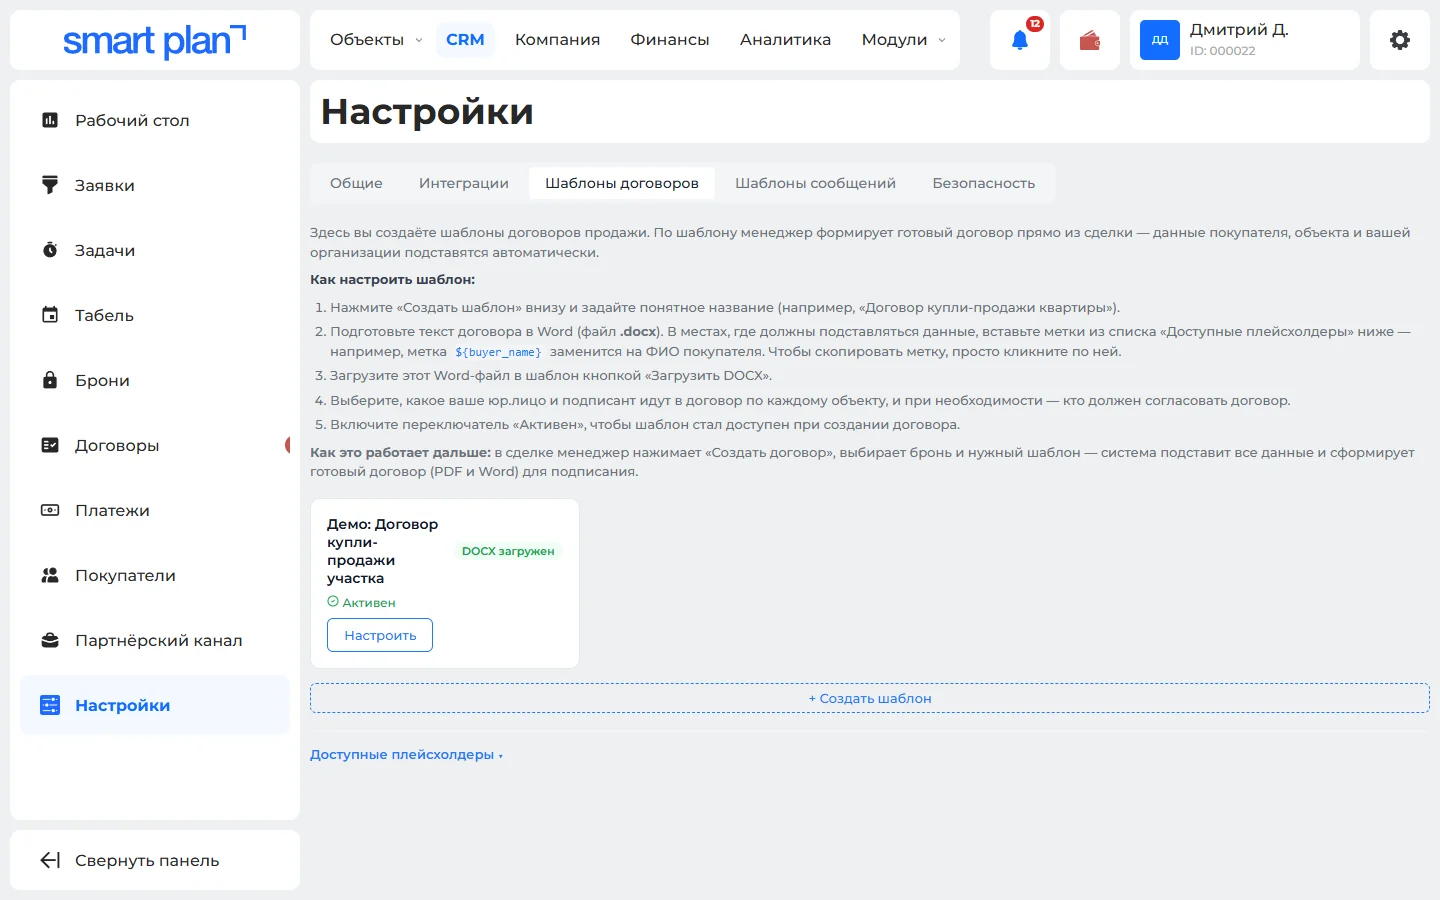
Task: Open the CRM menu section
Action: pyautogui.click(x=465, y=40)
